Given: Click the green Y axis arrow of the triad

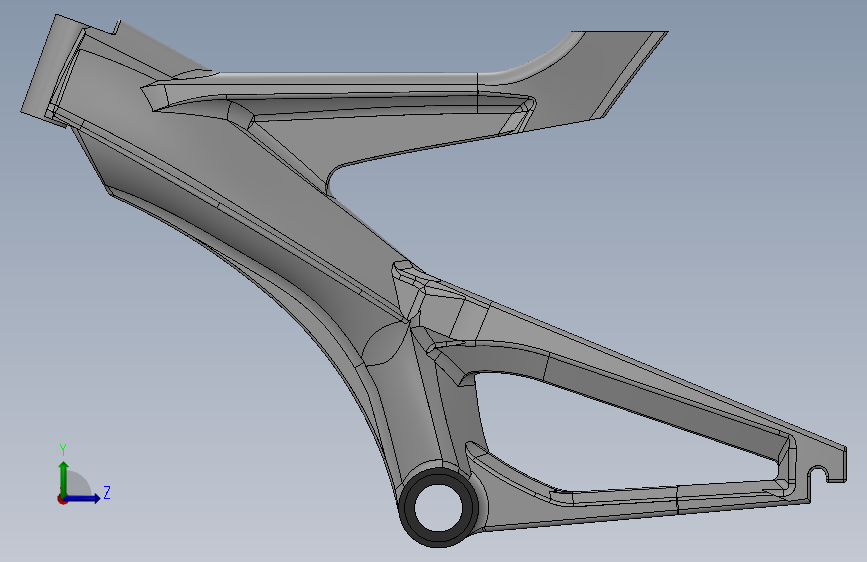Looking at the screenshot, I should click(64, 478).
